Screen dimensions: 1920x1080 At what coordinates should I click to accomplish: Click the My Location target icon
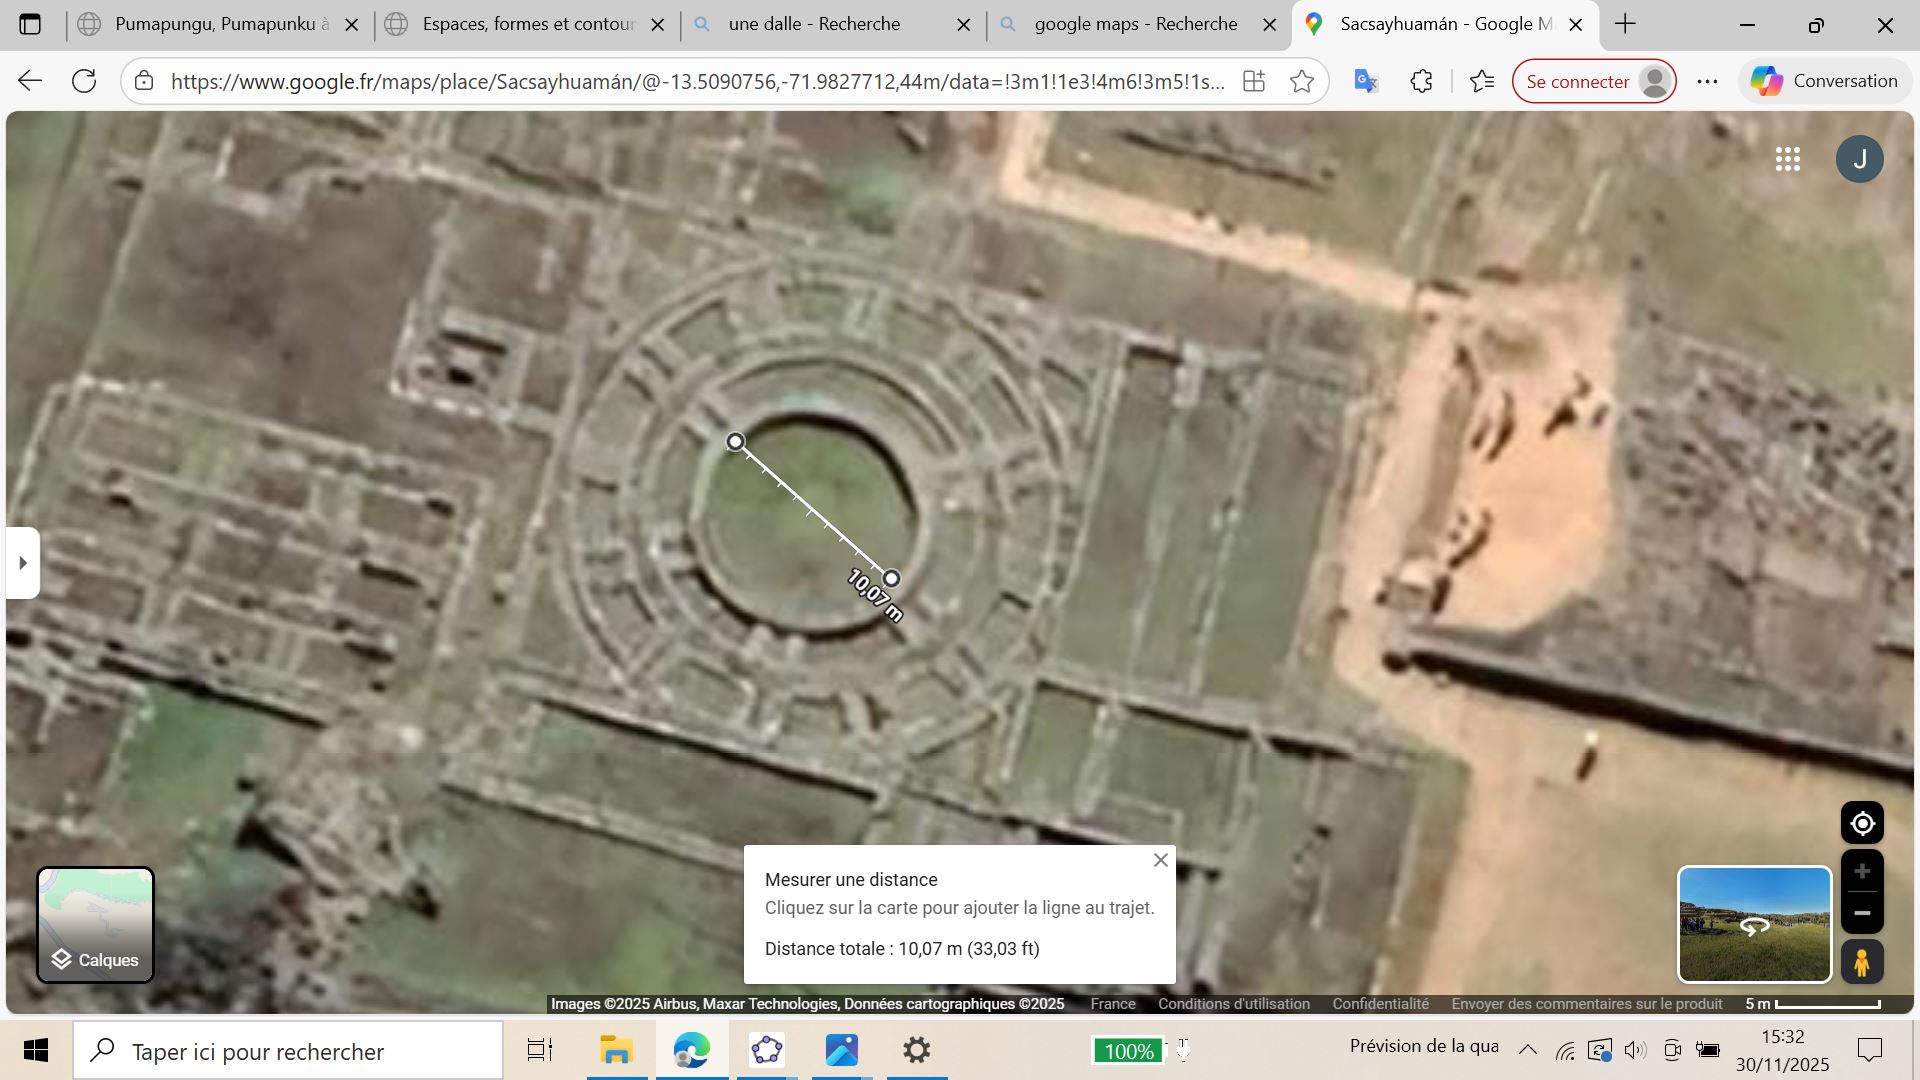pyautogui.click(x=1862, y=824)
